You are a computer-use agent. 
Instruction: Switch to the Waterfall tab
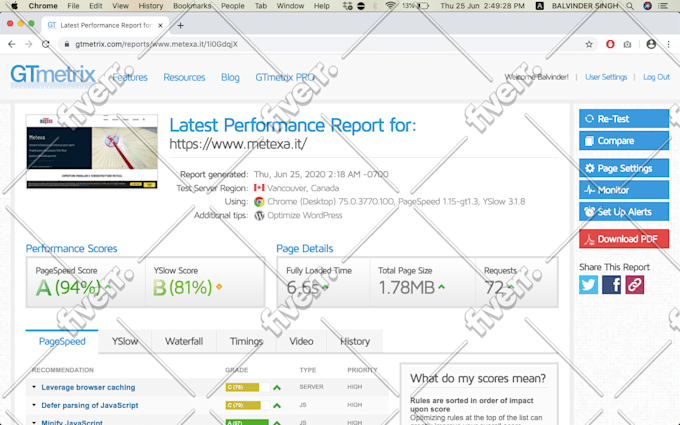click(184, 342)
